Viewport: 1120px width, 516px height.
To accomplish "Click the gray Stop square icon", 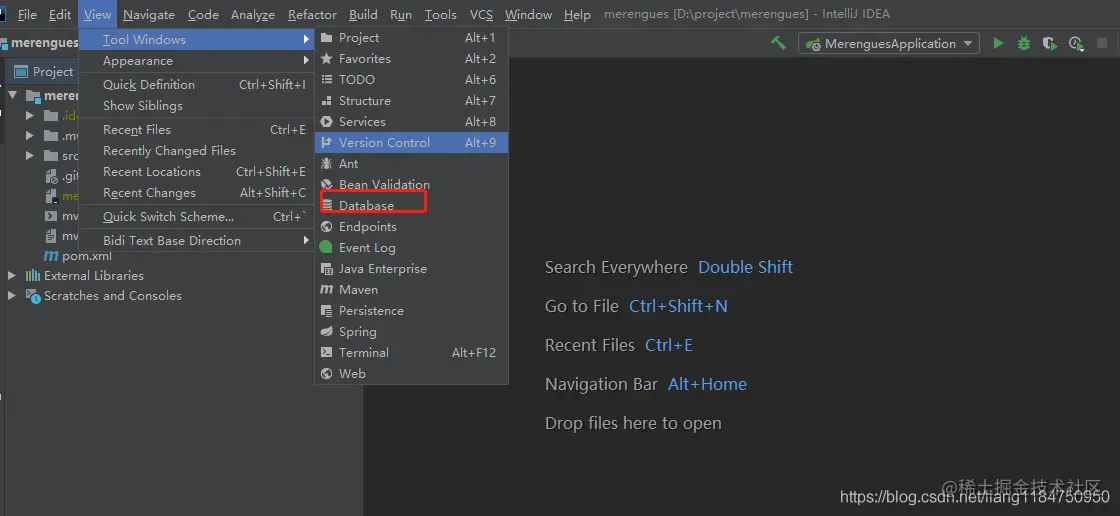I will click(x=1101, y=44).
